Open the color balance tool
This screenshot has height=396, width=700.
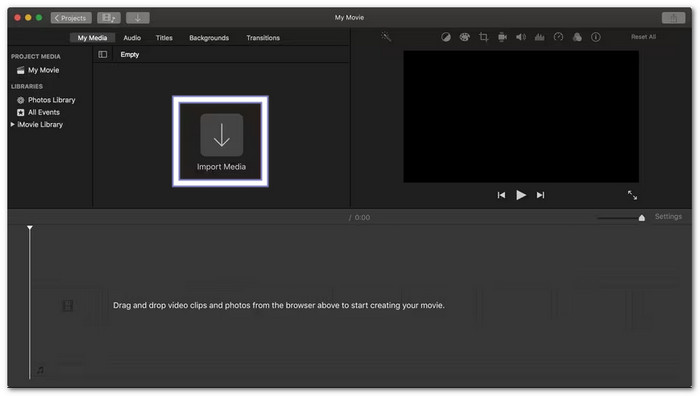446,37
